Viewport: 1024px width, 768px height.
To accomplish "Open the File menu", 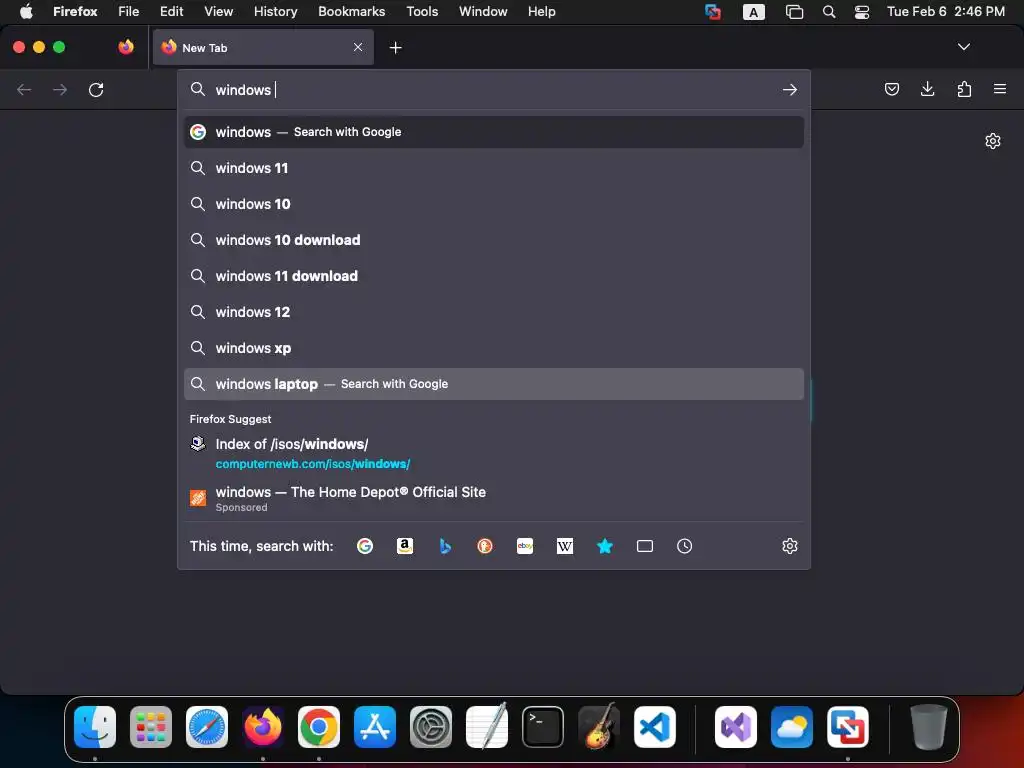I will (129, 11).
